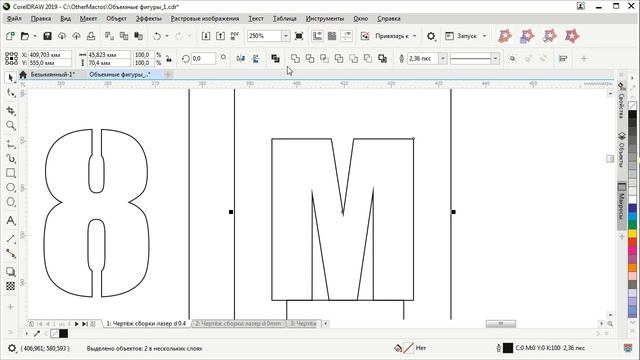
Task: Open the Справка menu
Action: 389,18
